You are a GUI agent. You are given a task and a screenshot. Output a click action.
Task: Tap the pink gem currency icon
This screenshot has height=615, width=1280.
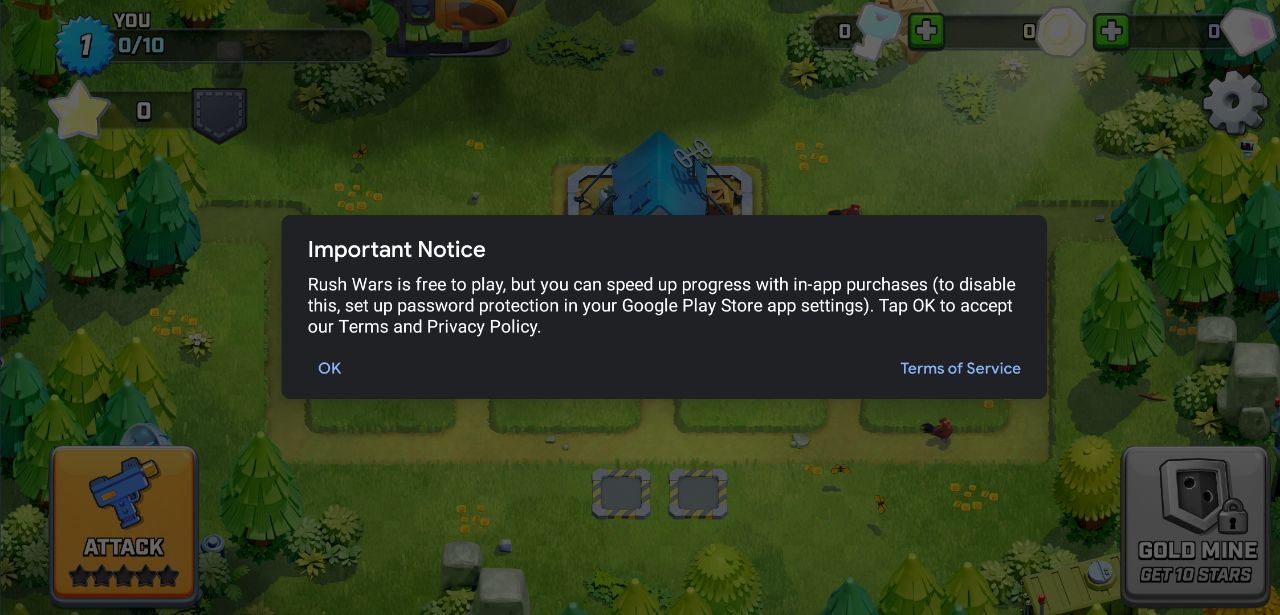click(x=1246, y=32)
